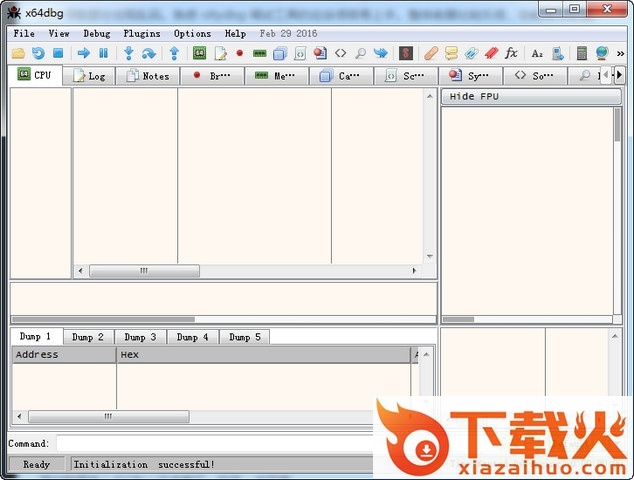The width and height of the screenshot is (634, 480).
Task: Click the Run arrow icon
Action: pos(84,53)
